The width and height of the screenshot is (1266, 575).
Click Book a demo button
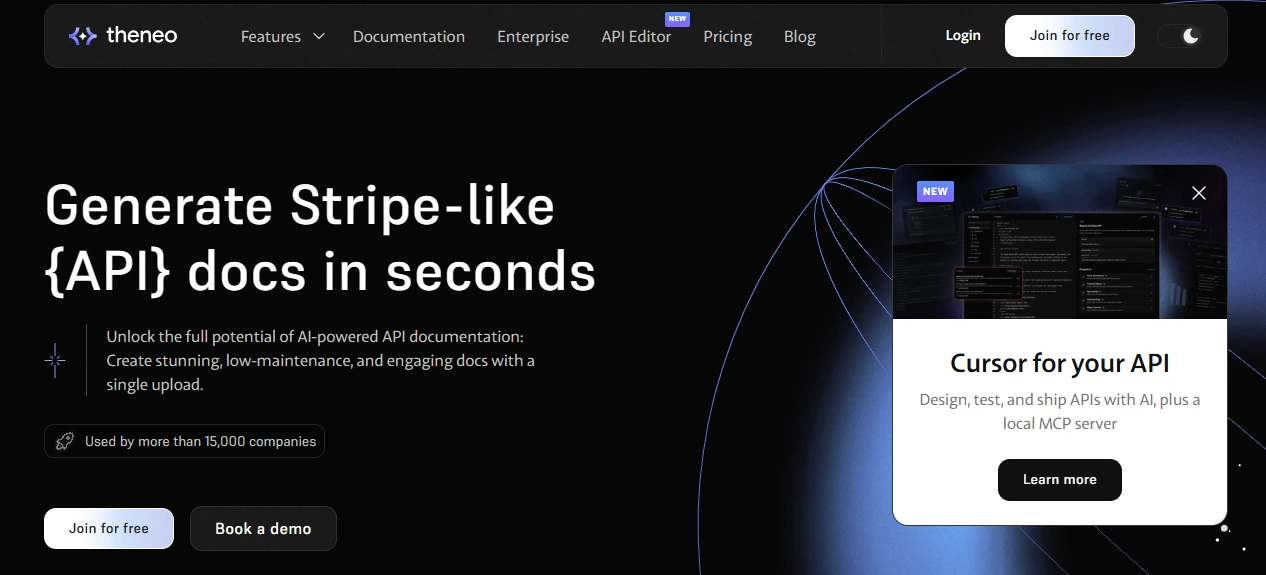tap(263, 528)
